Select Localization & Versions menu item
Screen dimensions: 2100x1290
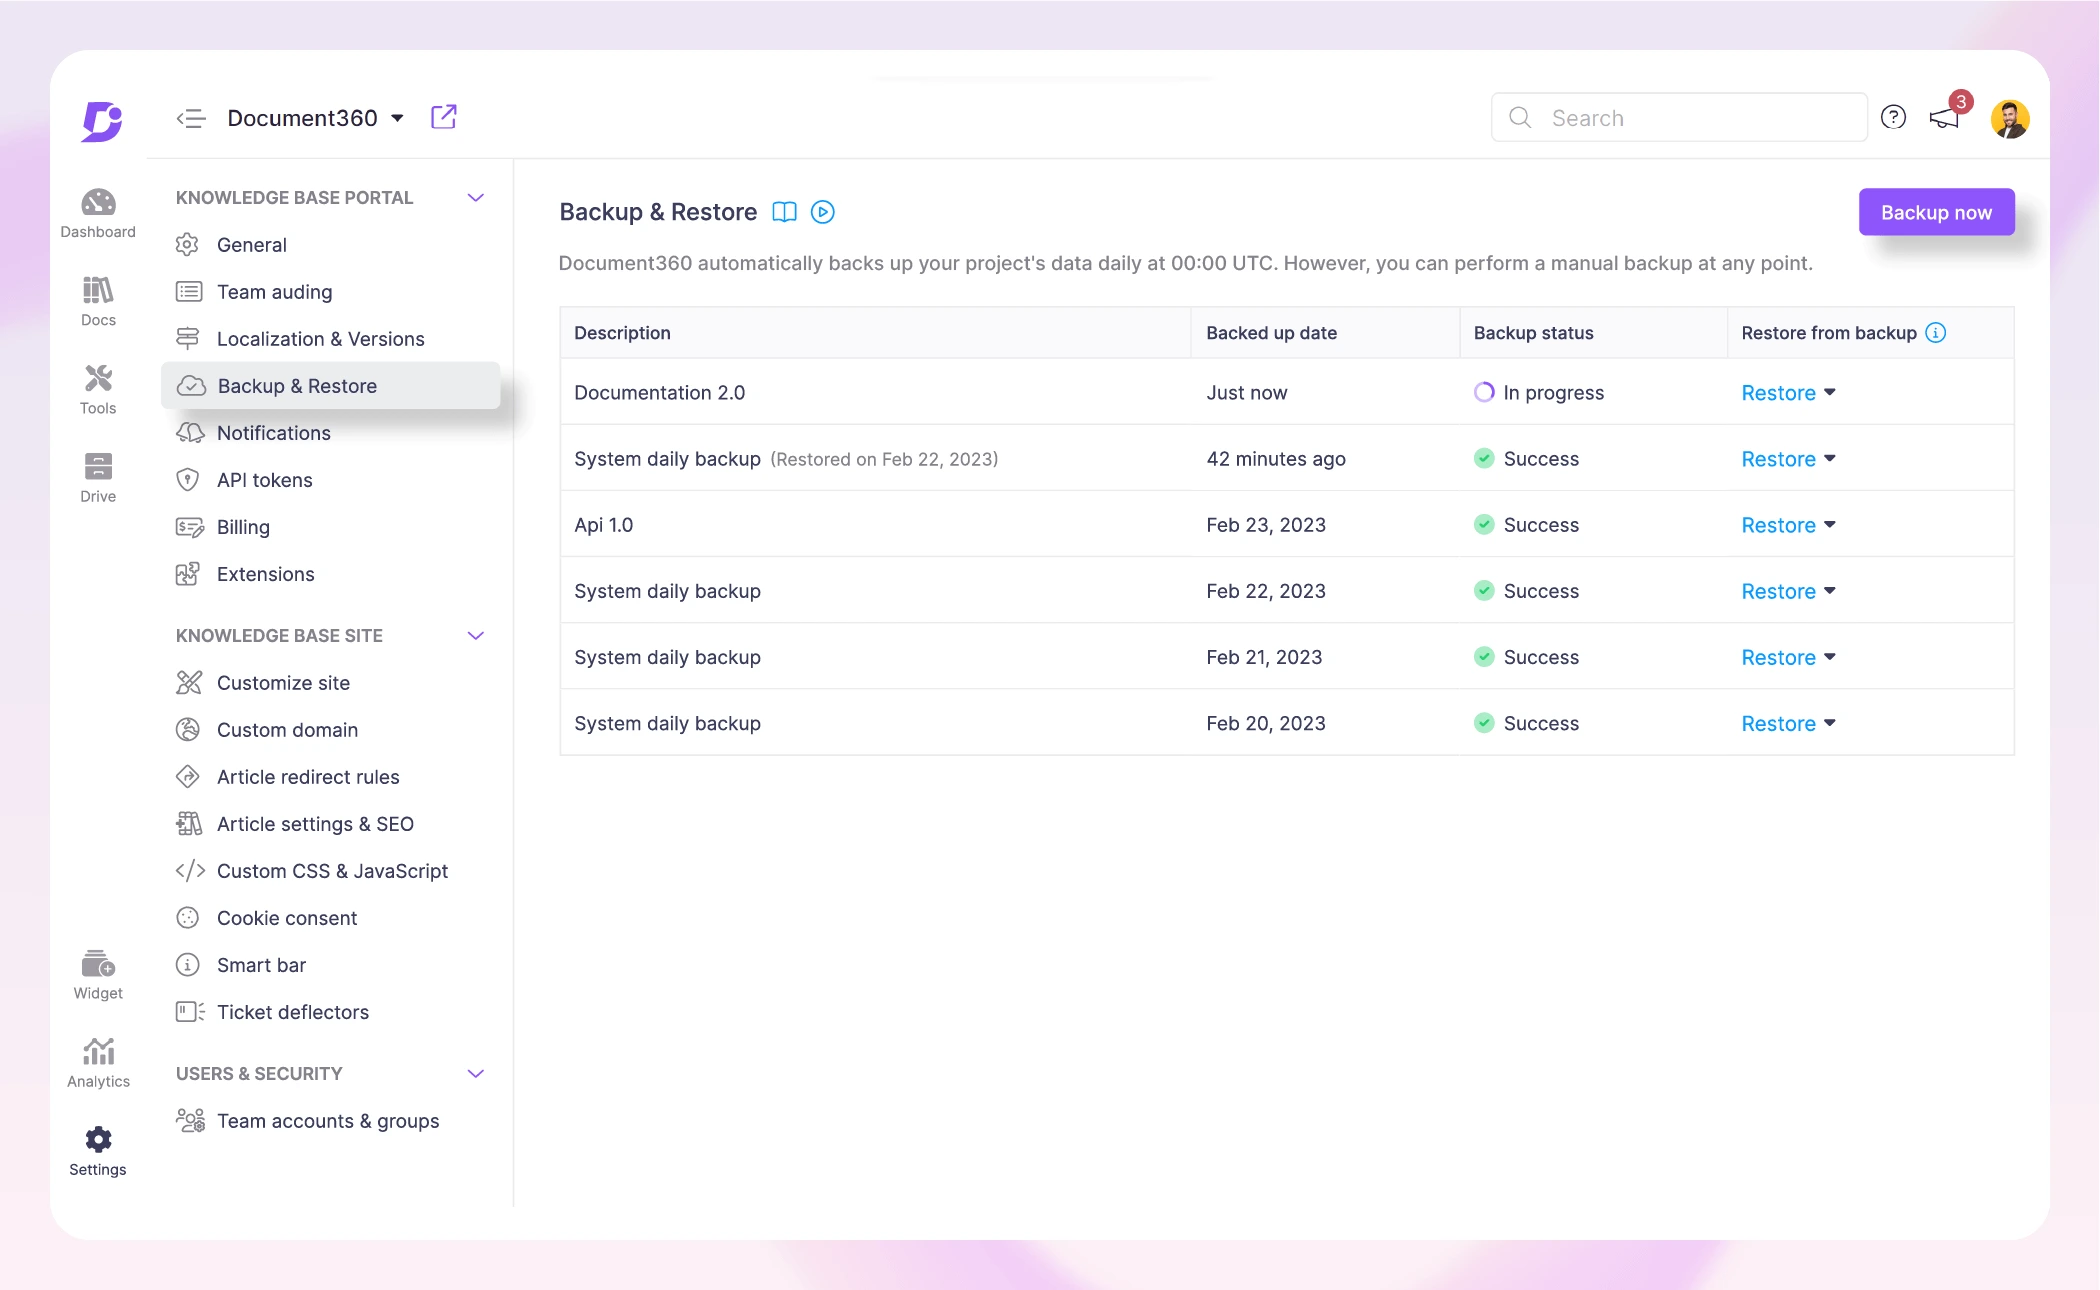point(320,339)
